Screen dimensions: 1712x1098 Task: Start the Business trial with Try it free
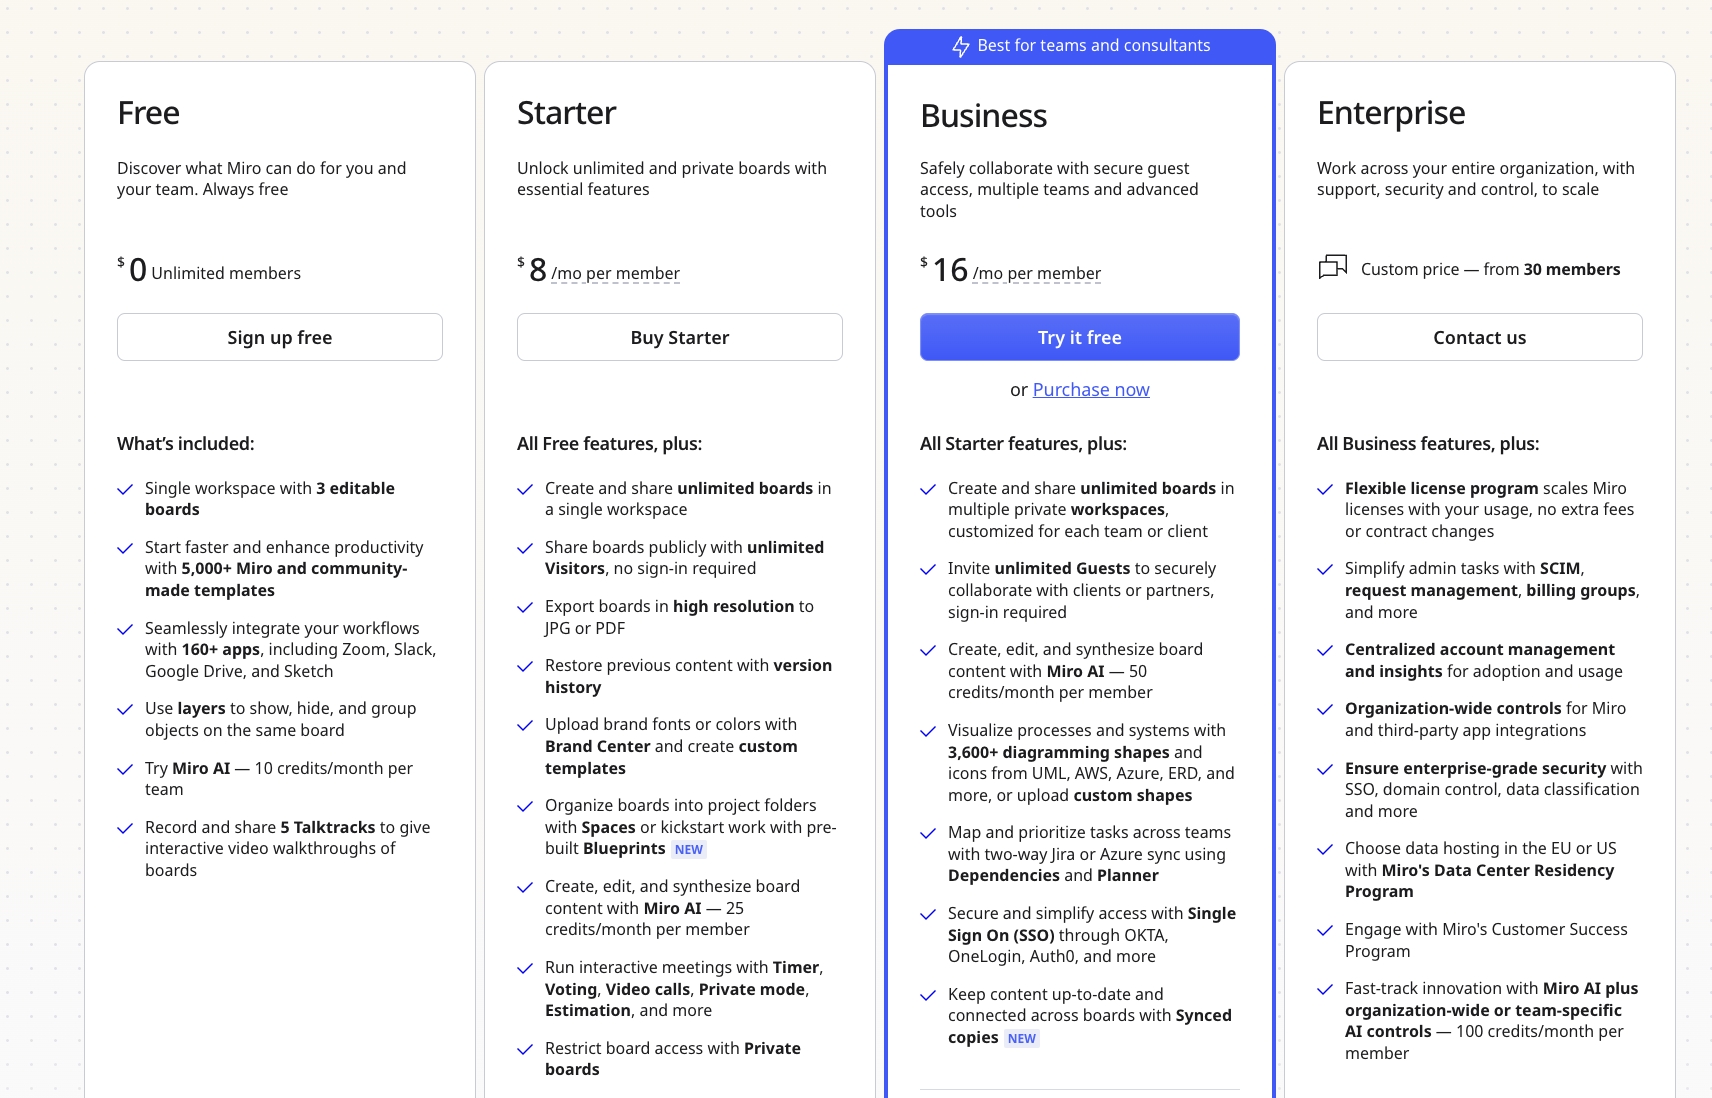[x=1079, y=337]
